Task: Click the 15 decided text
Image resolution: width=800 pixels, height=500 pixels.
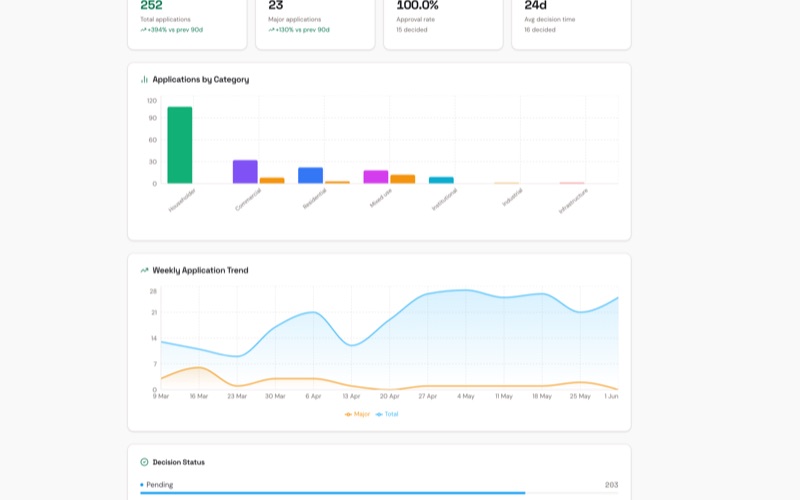Action: (x=412, y=30)
